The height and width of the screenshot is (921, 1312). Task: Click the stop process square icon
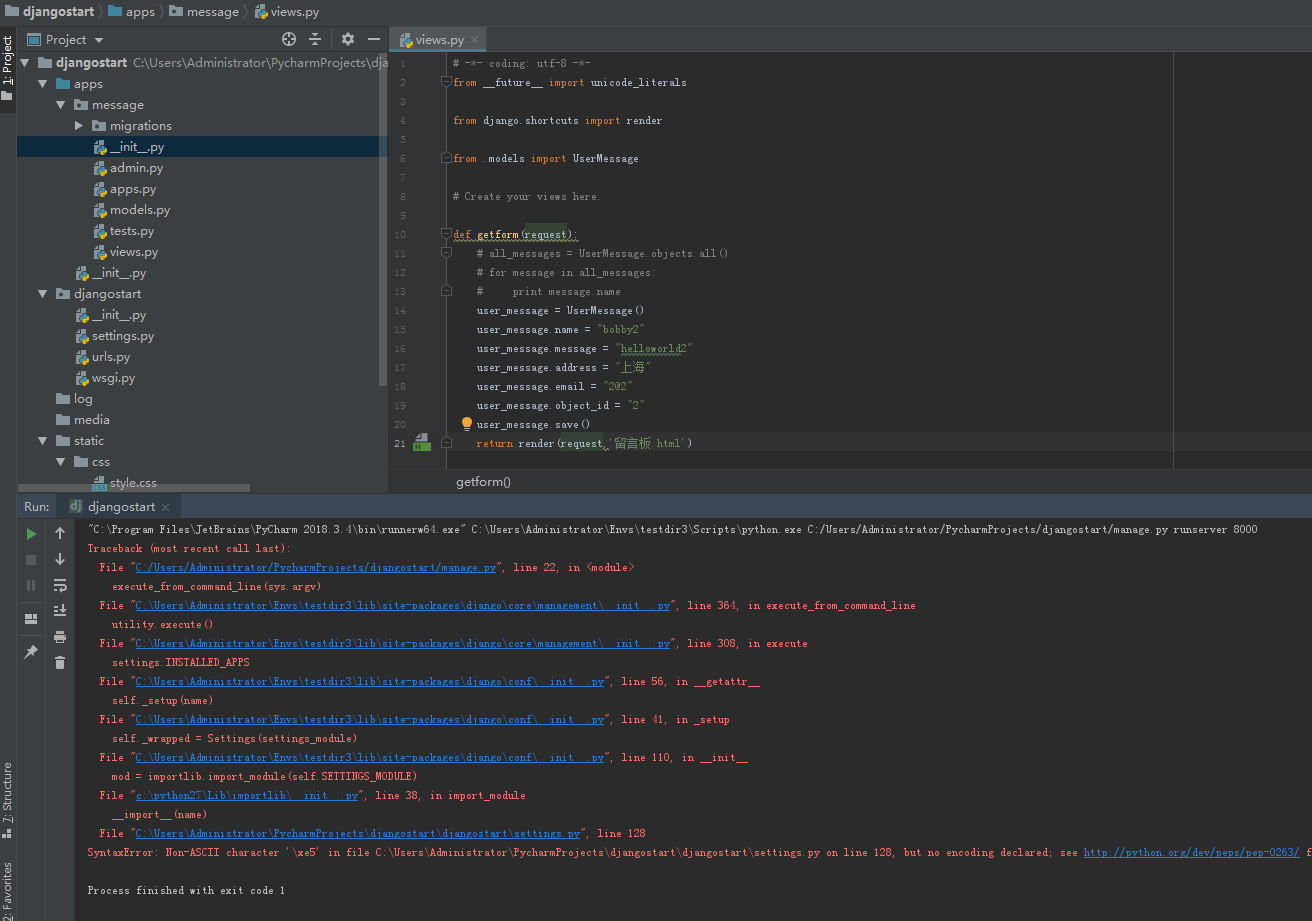coord(31,560)
